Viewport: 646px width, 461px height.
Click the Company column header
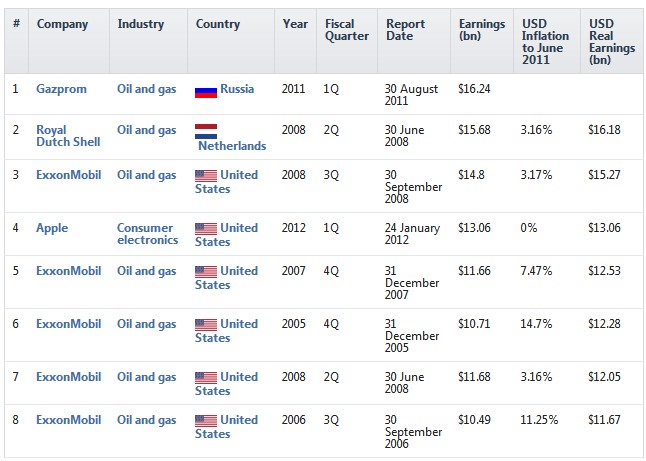(x=63, y=24)
